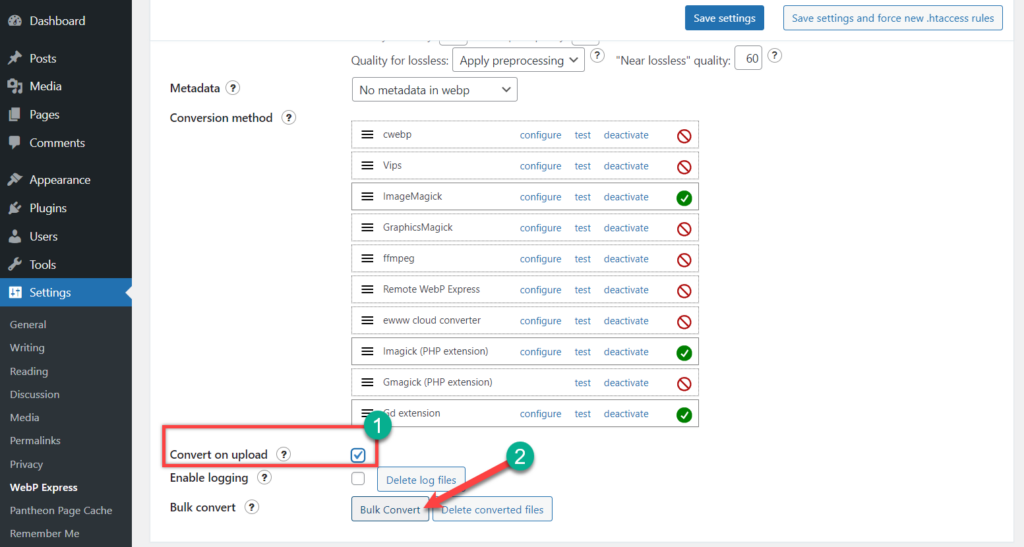Click configure link for Gd extension
Viewport: 1024px width, 547px height.
[540, 414]
